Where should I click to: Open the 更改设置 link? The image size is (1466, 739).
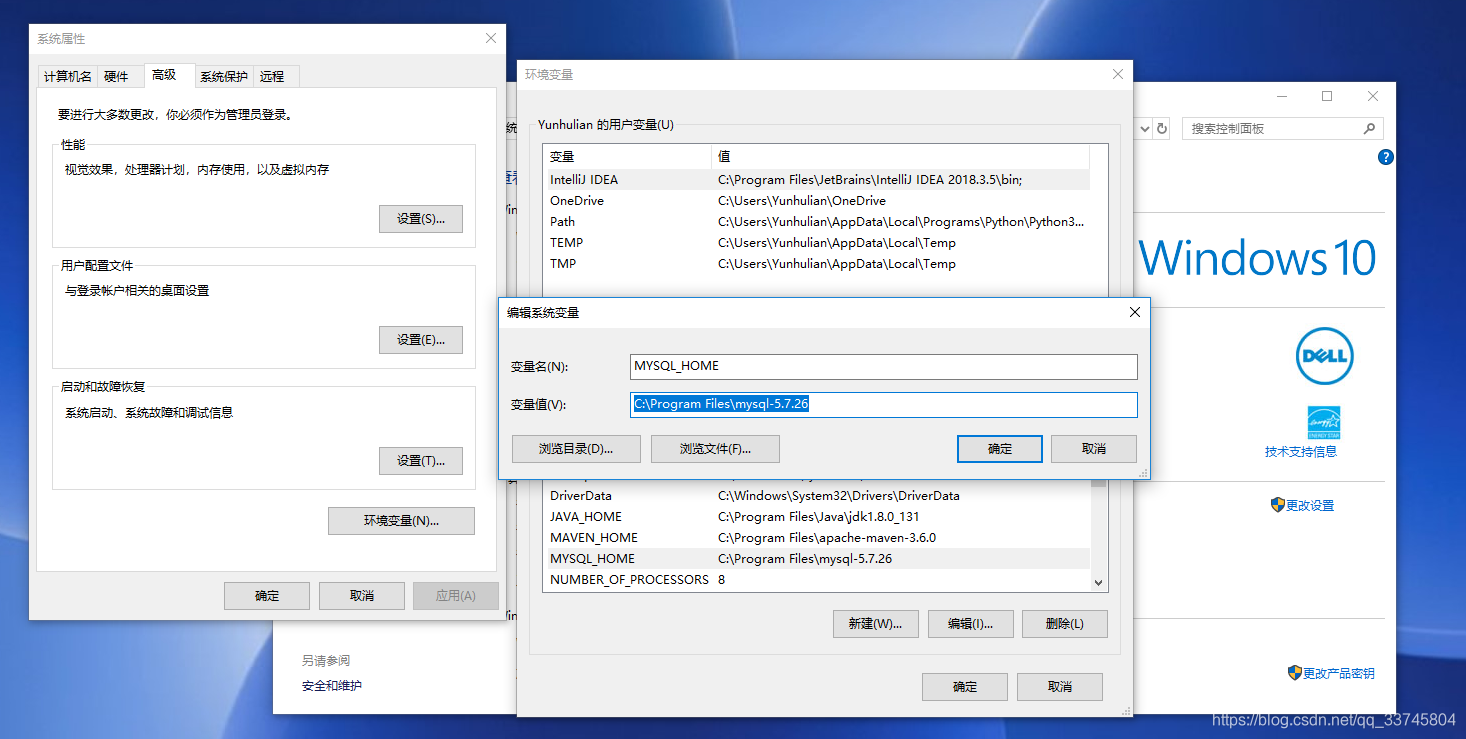click(x=1310, y=506)
